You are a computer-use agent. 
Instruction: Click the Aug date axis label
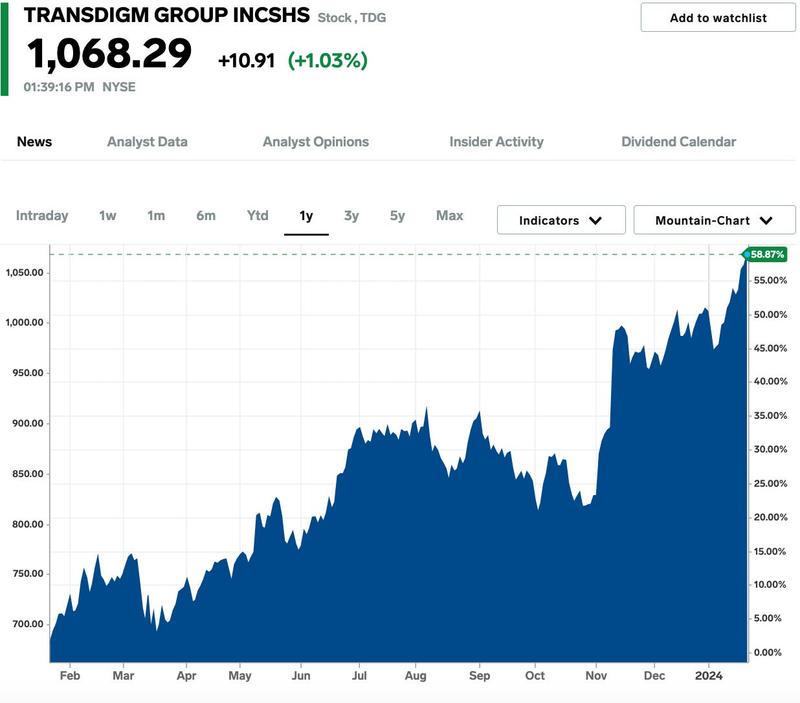pos(415,676)
